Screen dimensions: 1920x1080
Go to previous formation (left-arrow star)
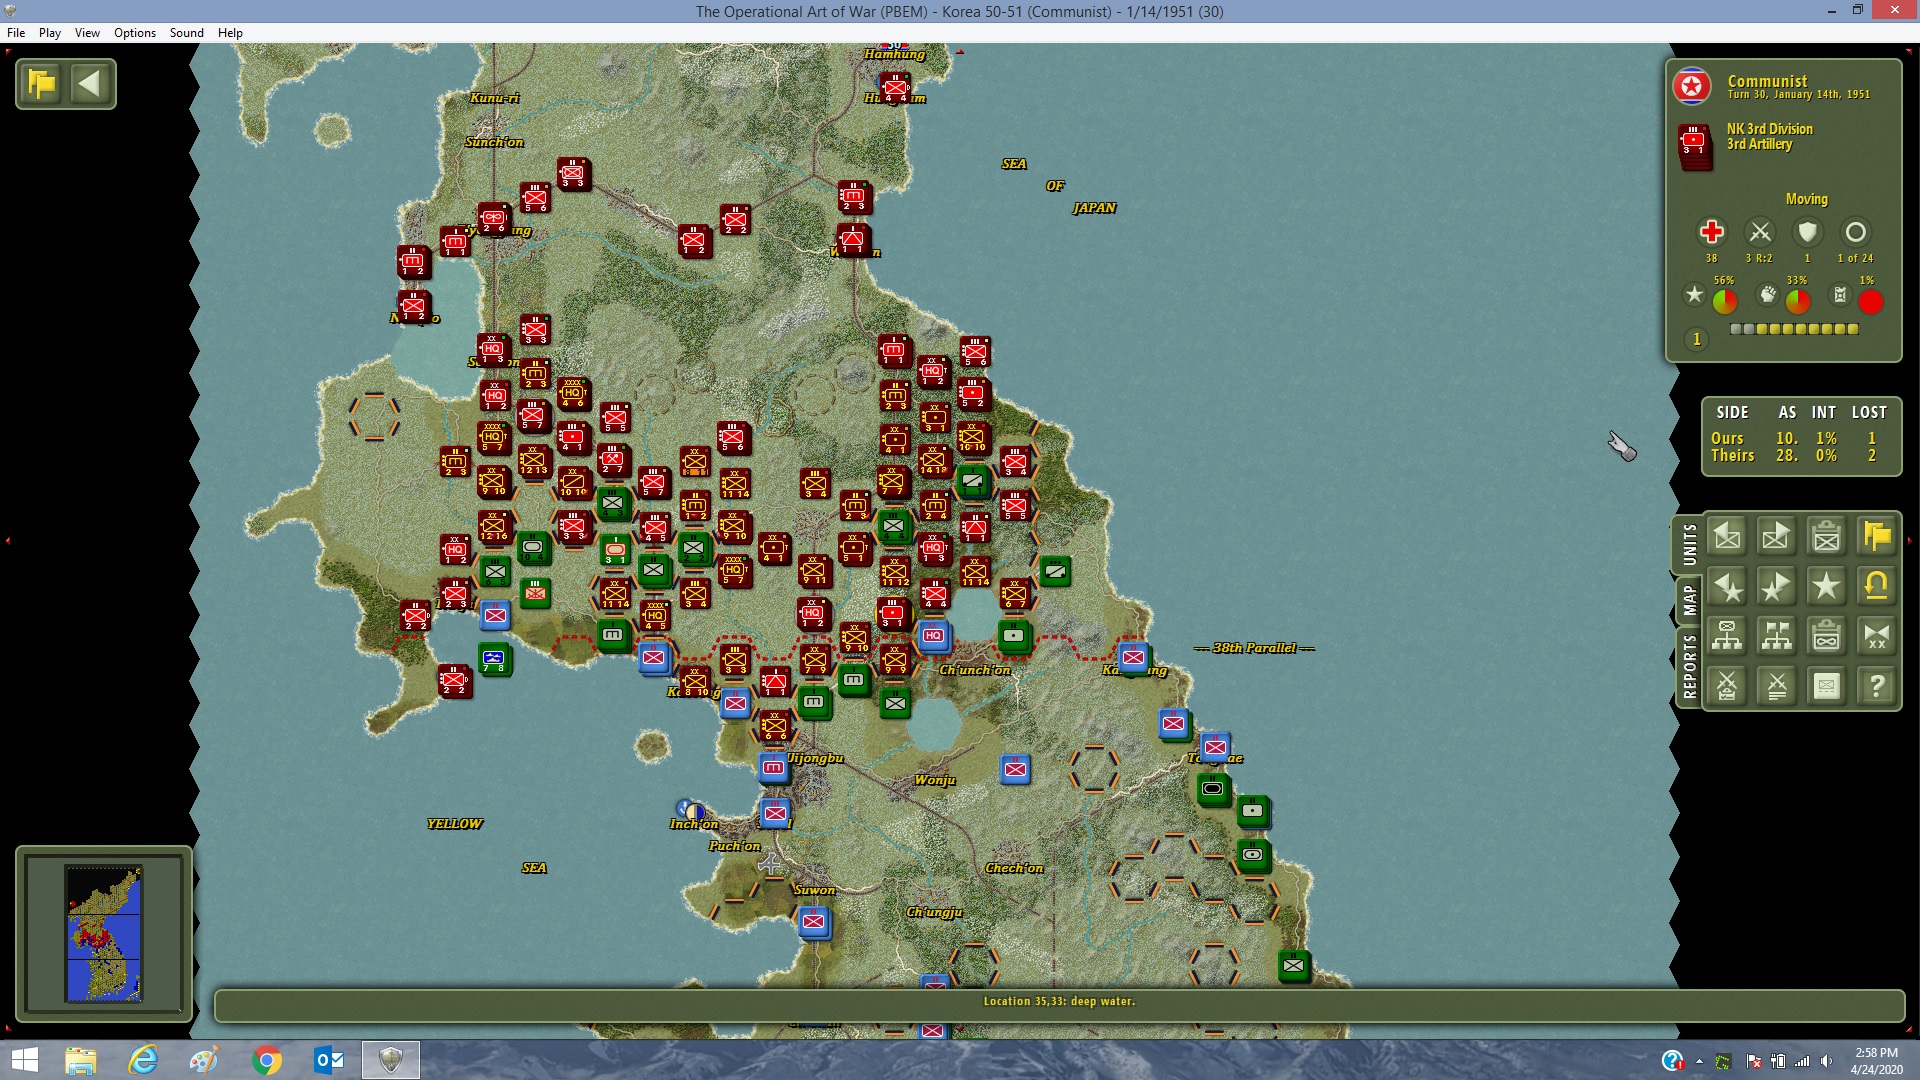(x=1727, y=587)
